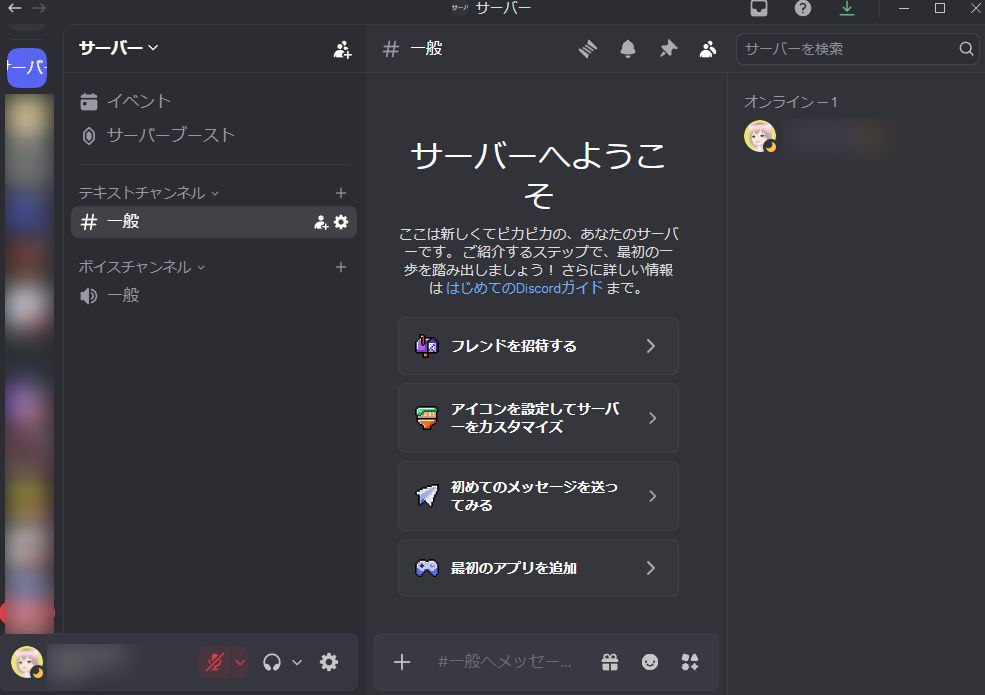Open notification settings bell icon
985x695 pixels.
[x=628, y=49]
